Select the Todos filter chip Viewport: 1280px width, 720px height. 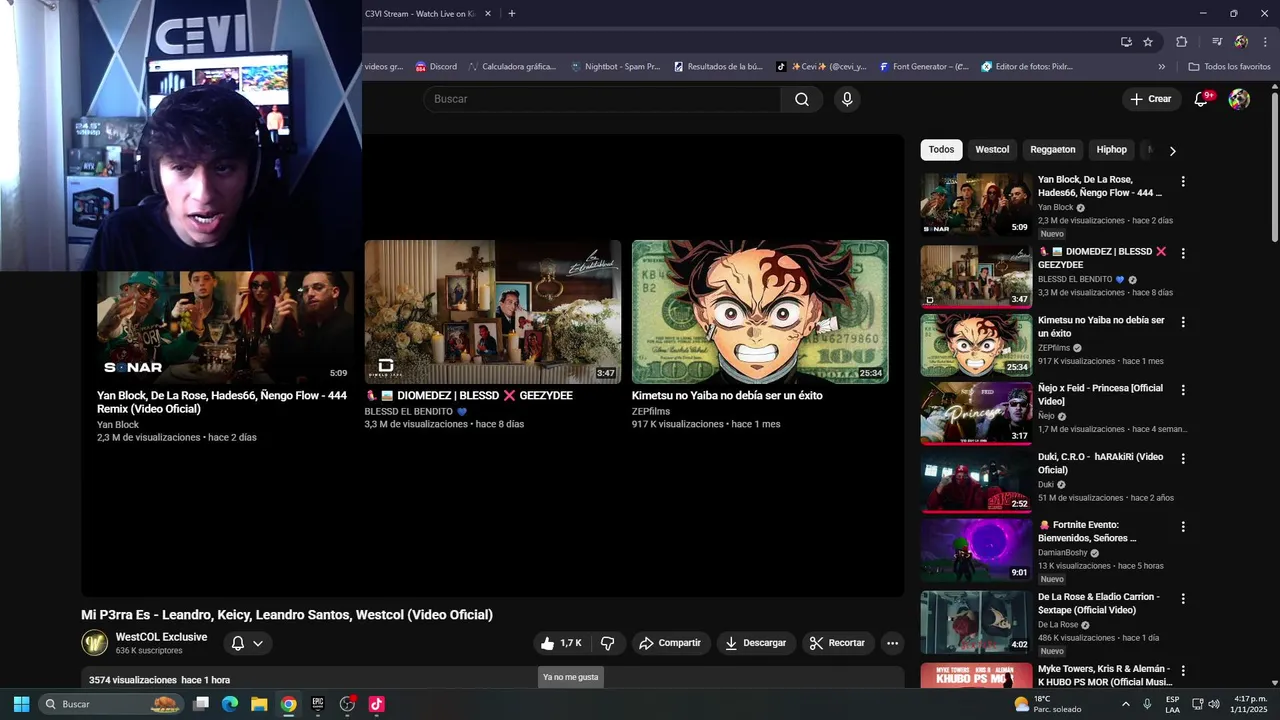(x=941, y=150)
